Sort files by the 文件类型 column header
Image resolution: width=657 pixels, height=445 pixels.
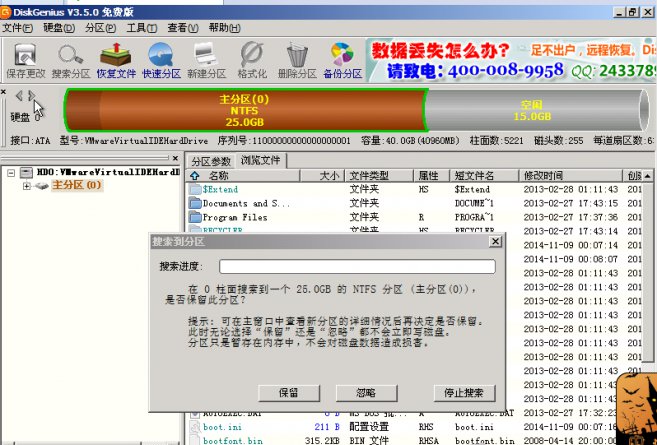[379, 176]
